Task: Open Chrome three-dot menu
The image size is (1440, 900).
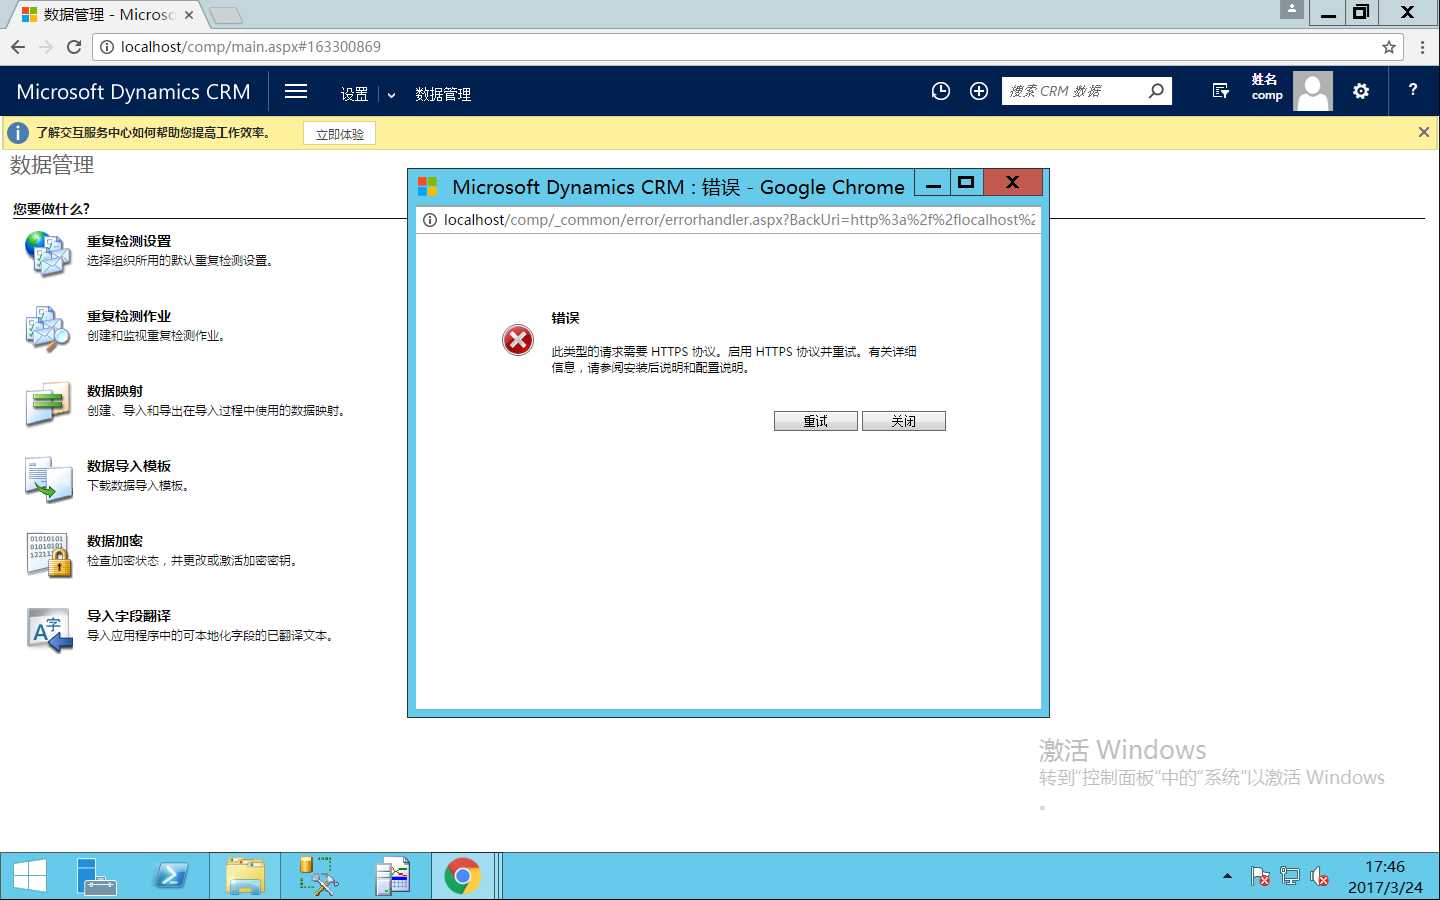Action: [x=1422, y=47]
